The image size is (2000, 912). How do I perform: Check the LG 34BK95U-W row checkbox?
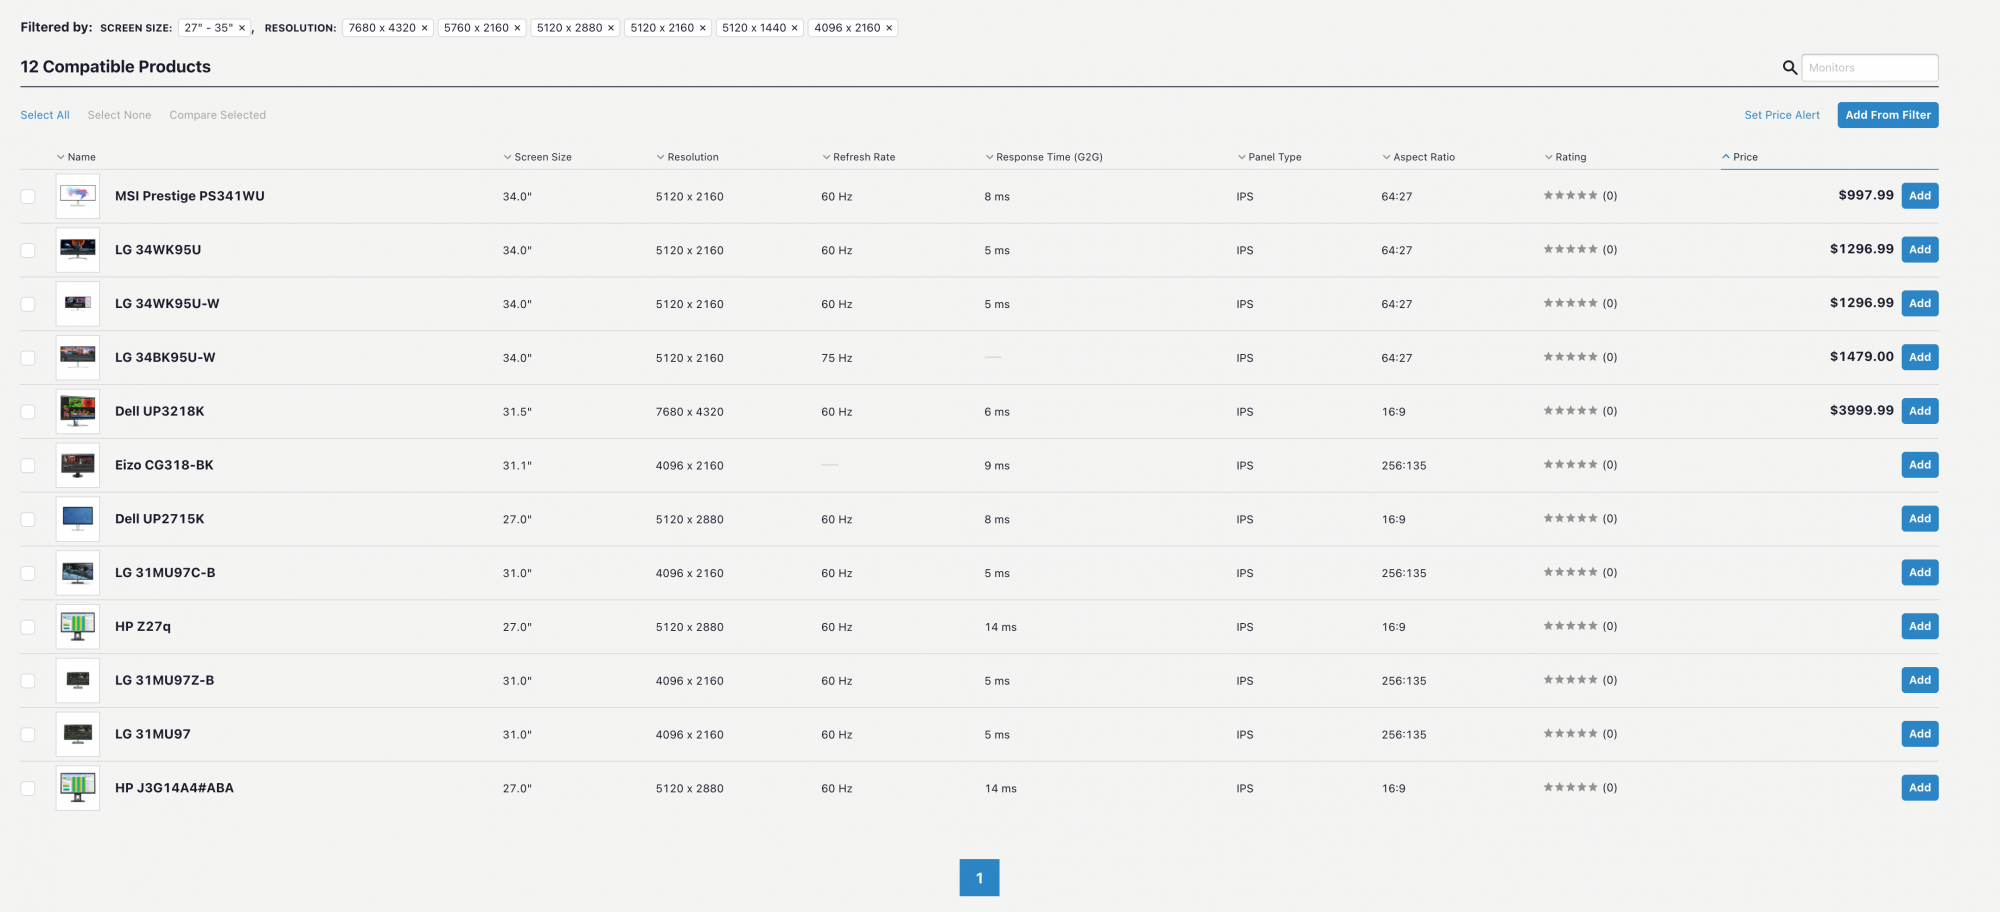(x=28, y=358)
